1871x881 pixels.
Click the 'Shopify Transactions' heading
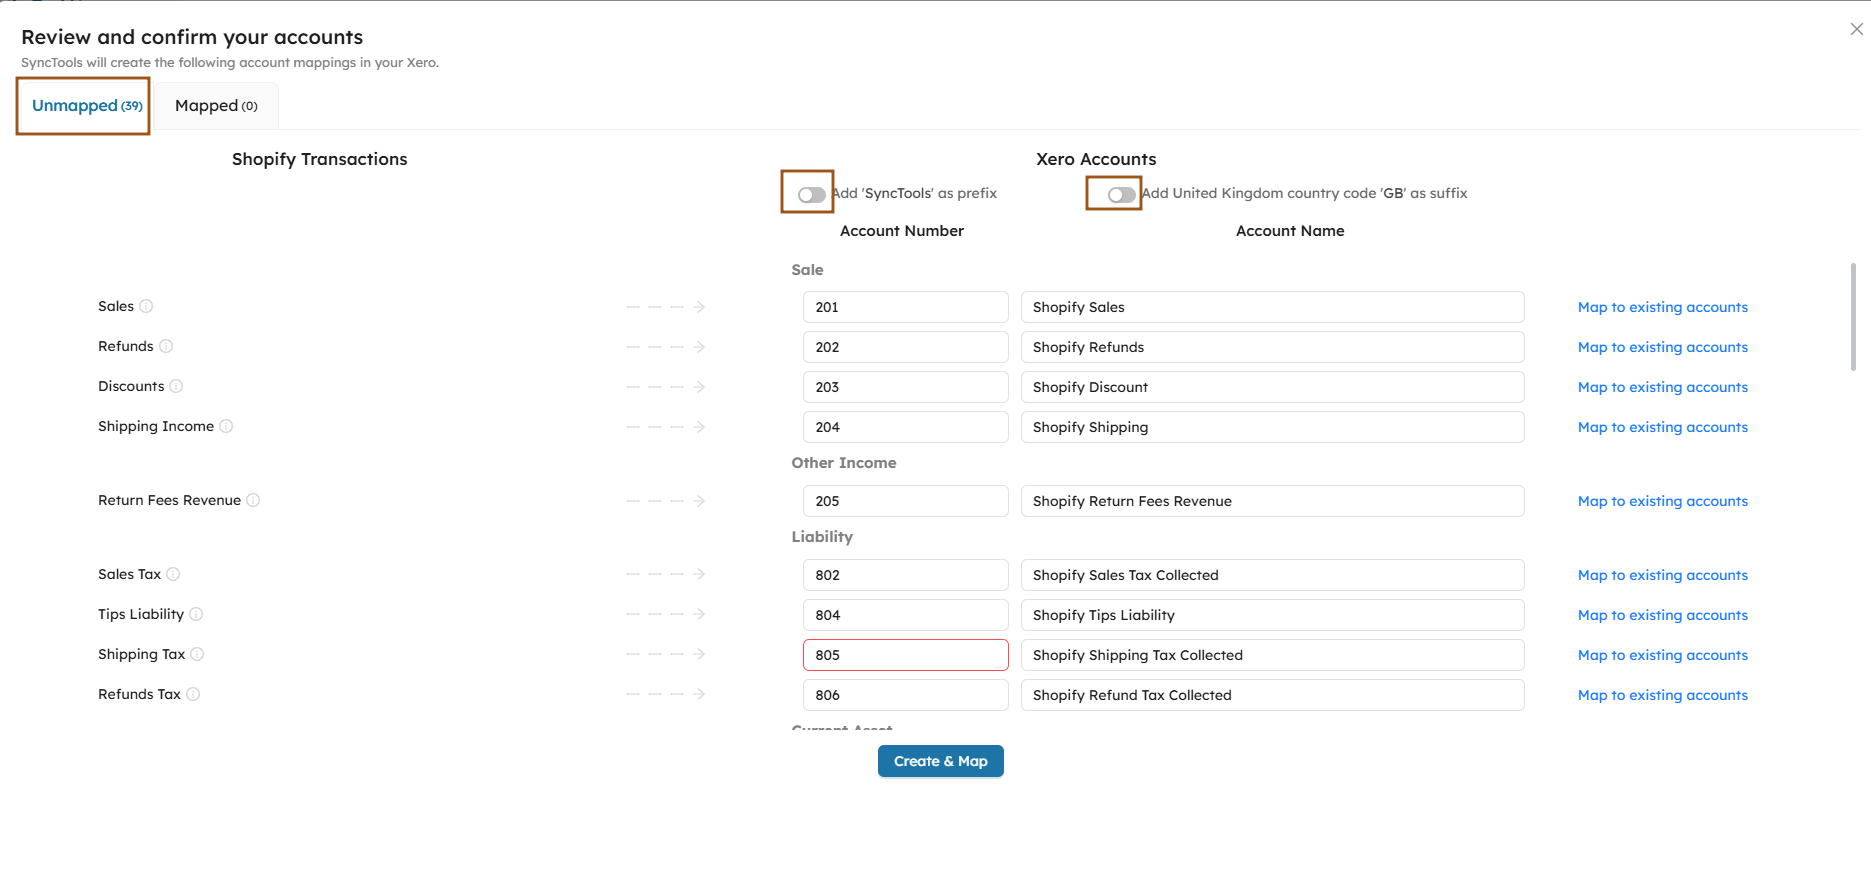tap(320, 159)
